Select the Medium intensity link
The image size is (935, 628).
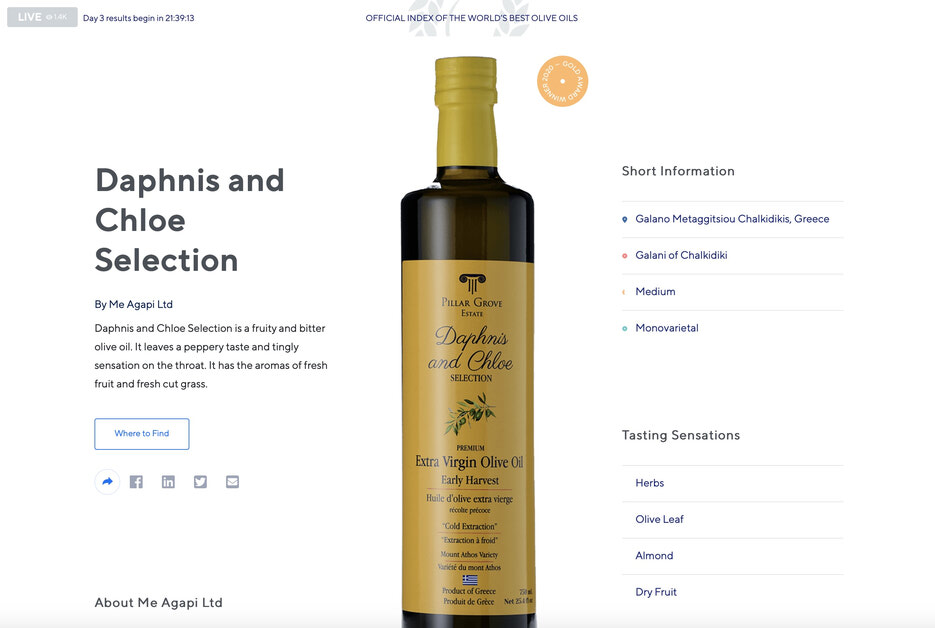coord(655,292)
